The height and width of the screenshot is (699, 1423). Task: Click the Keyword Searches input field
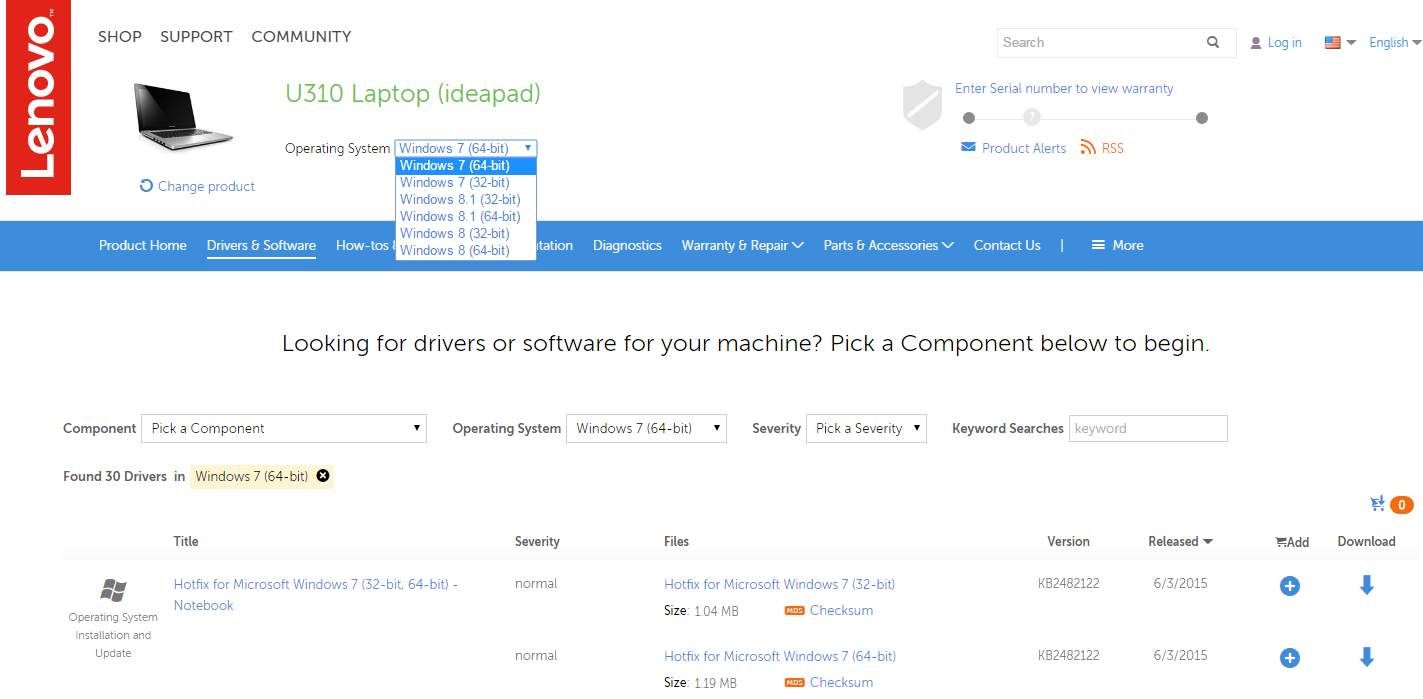point(1148,428)
